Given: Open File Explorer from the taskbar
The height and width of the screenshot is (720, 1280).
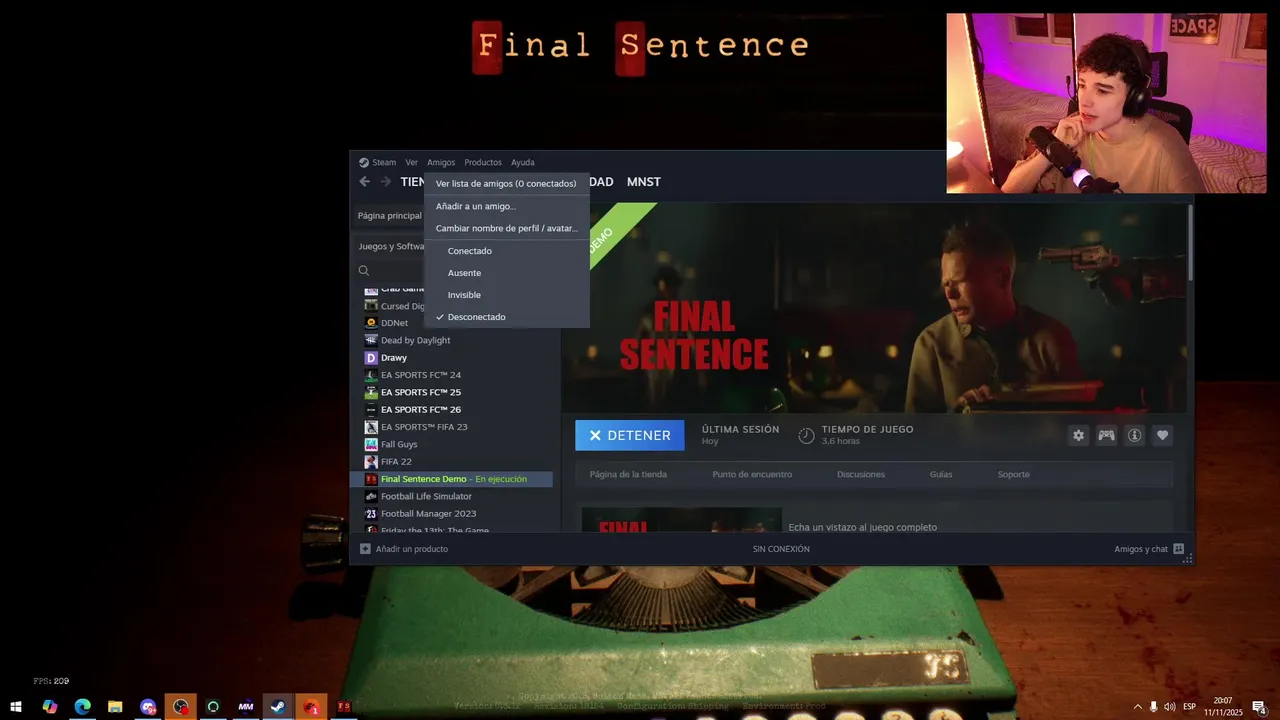Looking at the screenshot, I should pyautogui.click(x=115, y=707).
